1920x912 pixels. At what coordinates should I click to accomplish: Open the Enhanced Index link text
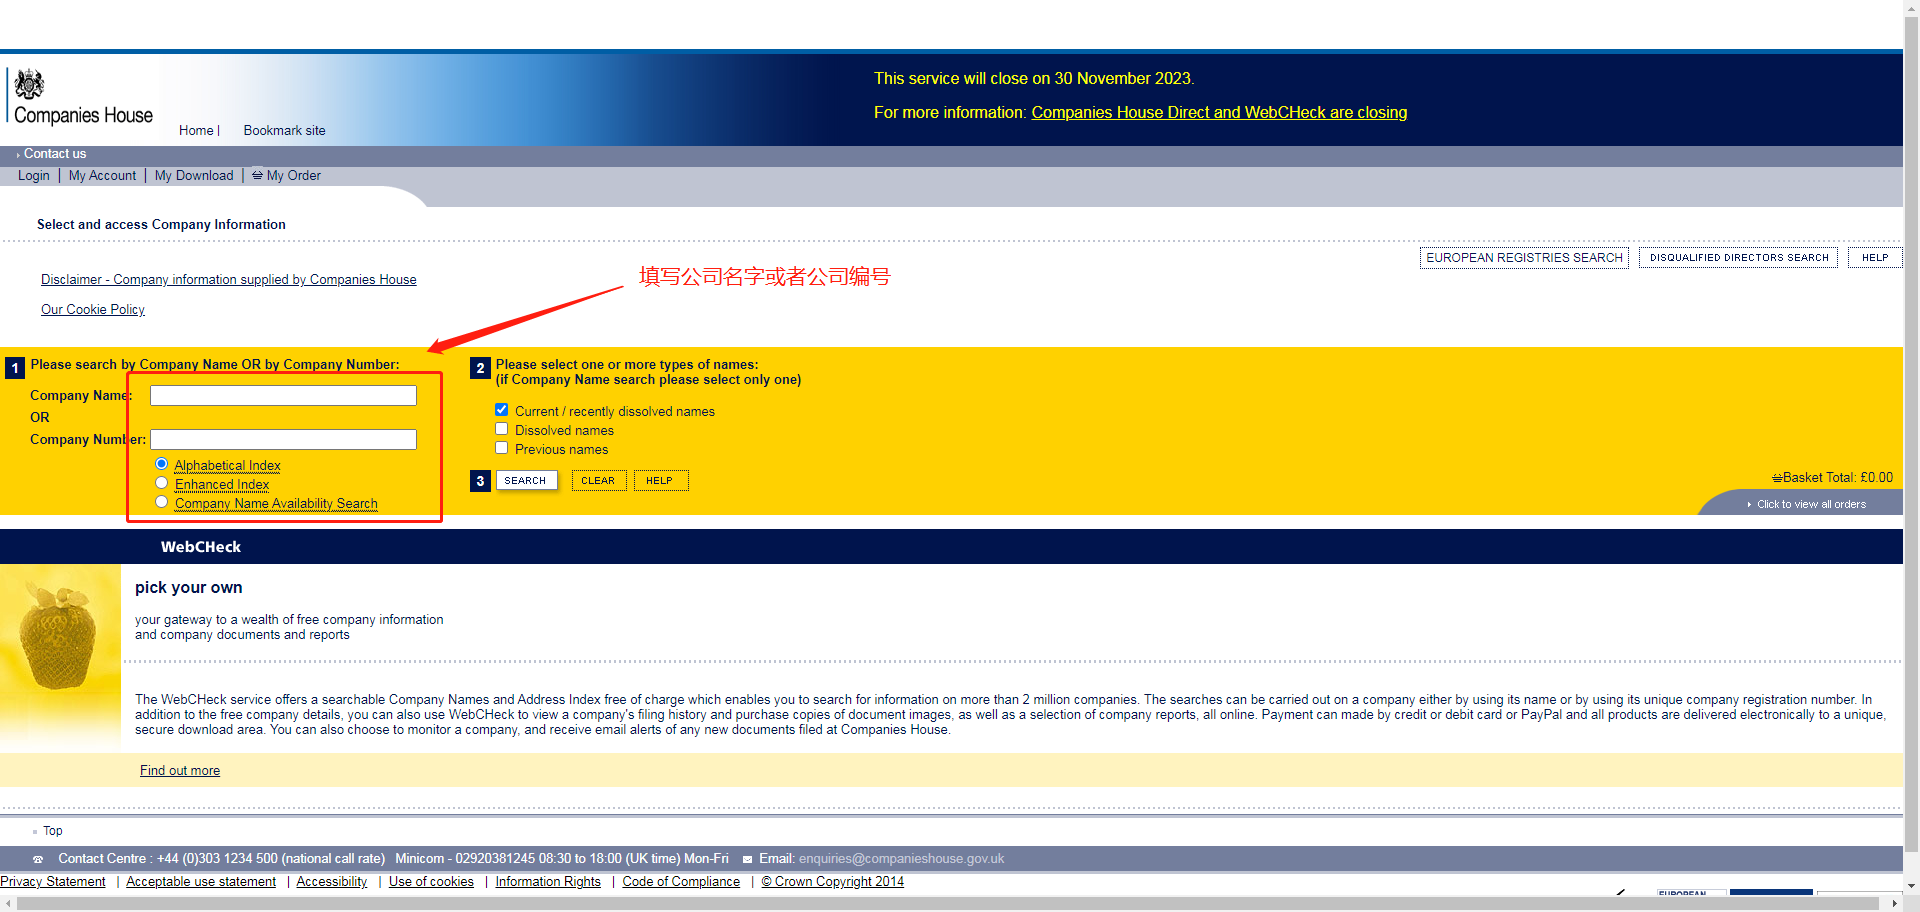[222, 485]
